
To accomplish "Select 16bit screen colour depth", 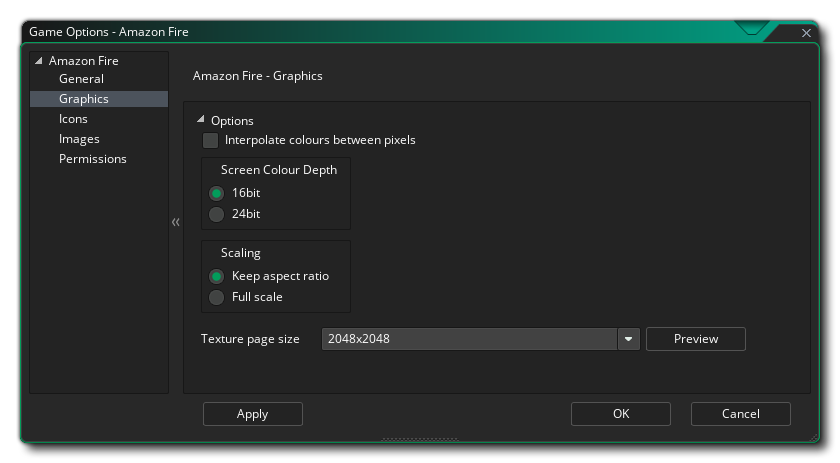I will click(x=216, y=193).
